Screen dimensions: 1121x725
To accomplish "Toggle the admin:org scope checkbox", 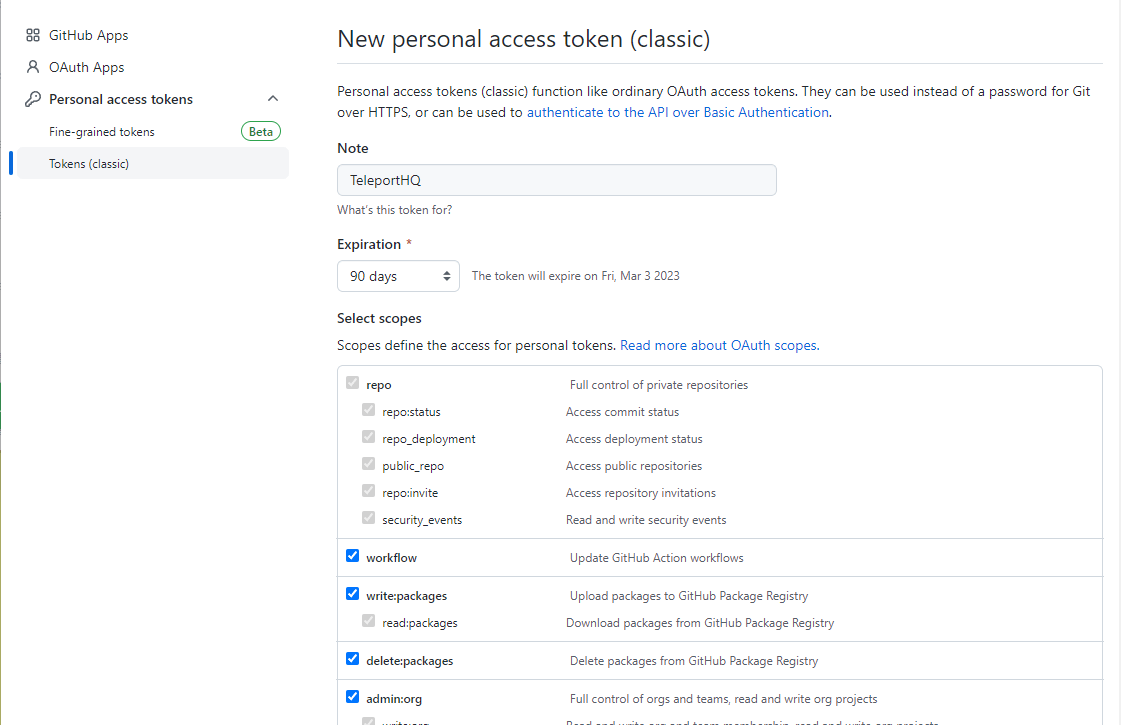I will tap(352, 696).
